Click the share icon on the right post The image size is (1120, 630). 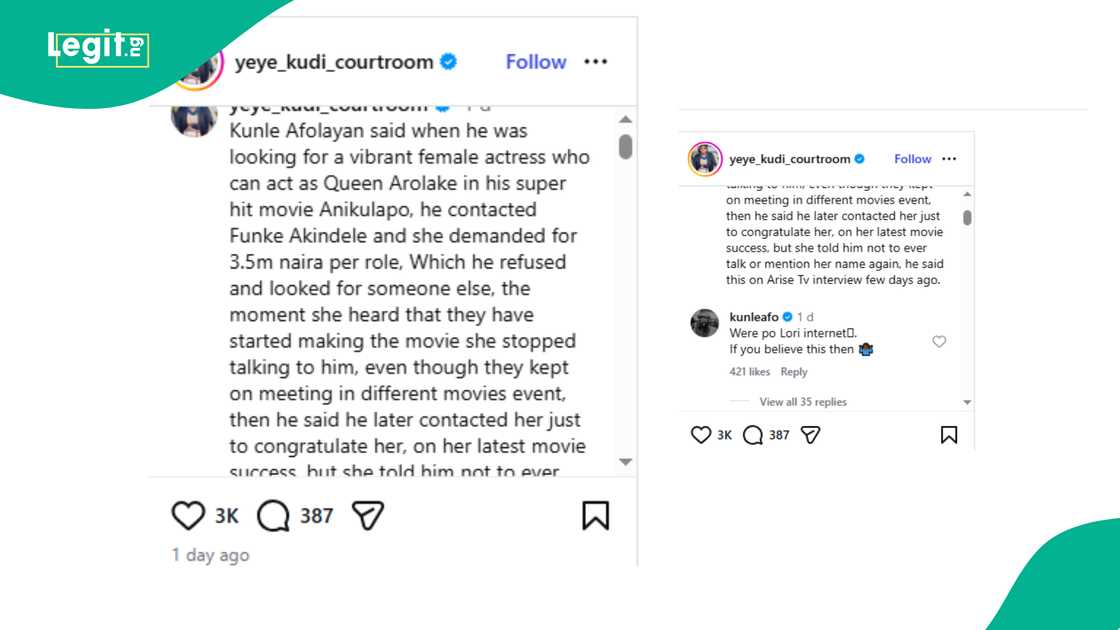click(810, 435)
